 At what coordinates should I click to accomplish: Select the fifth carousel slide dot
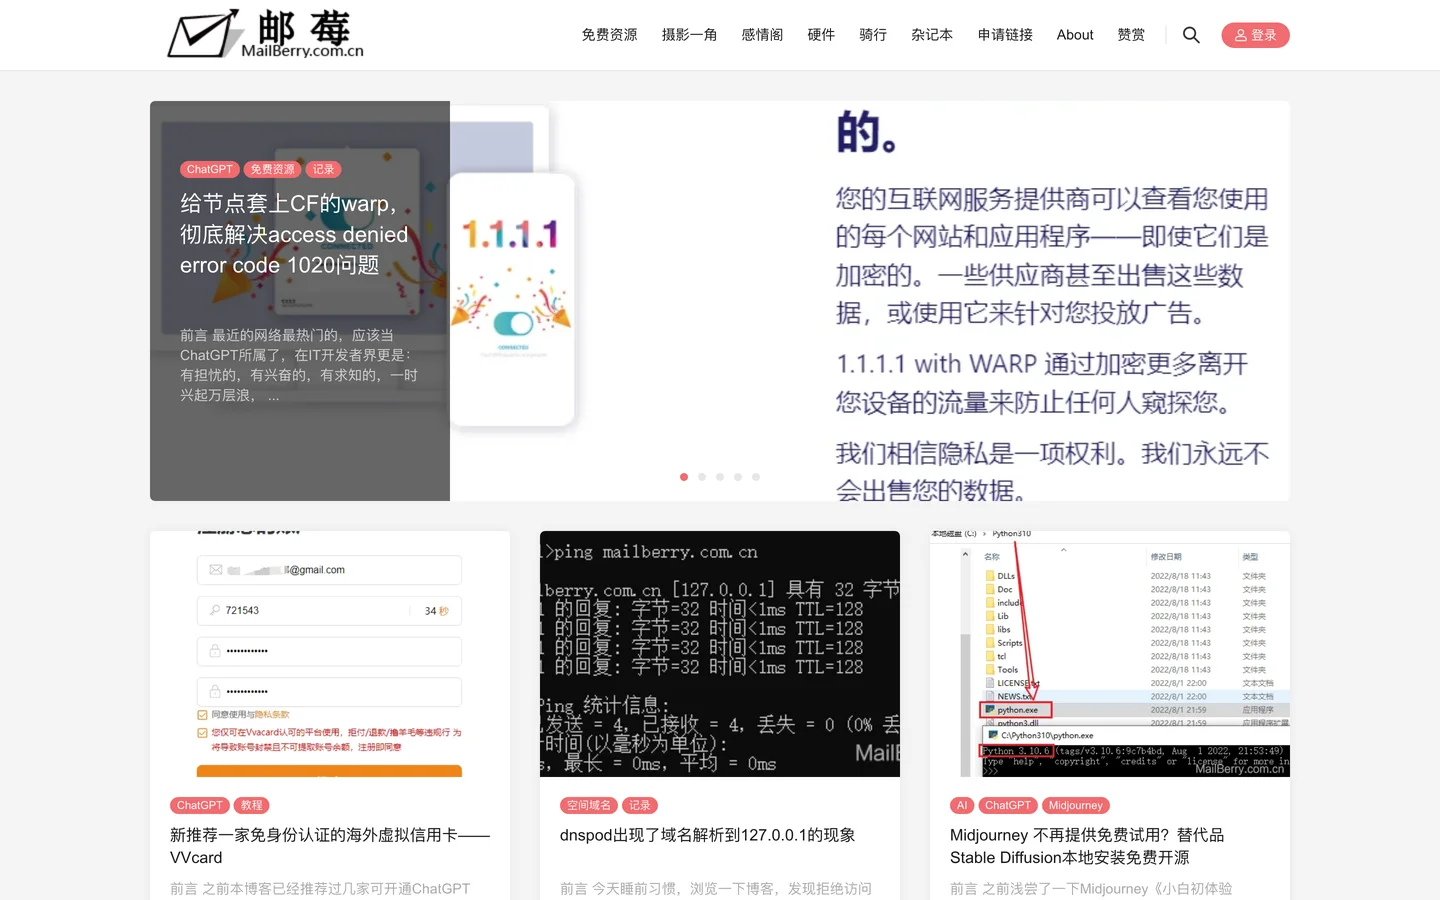(x=756, y=477)
